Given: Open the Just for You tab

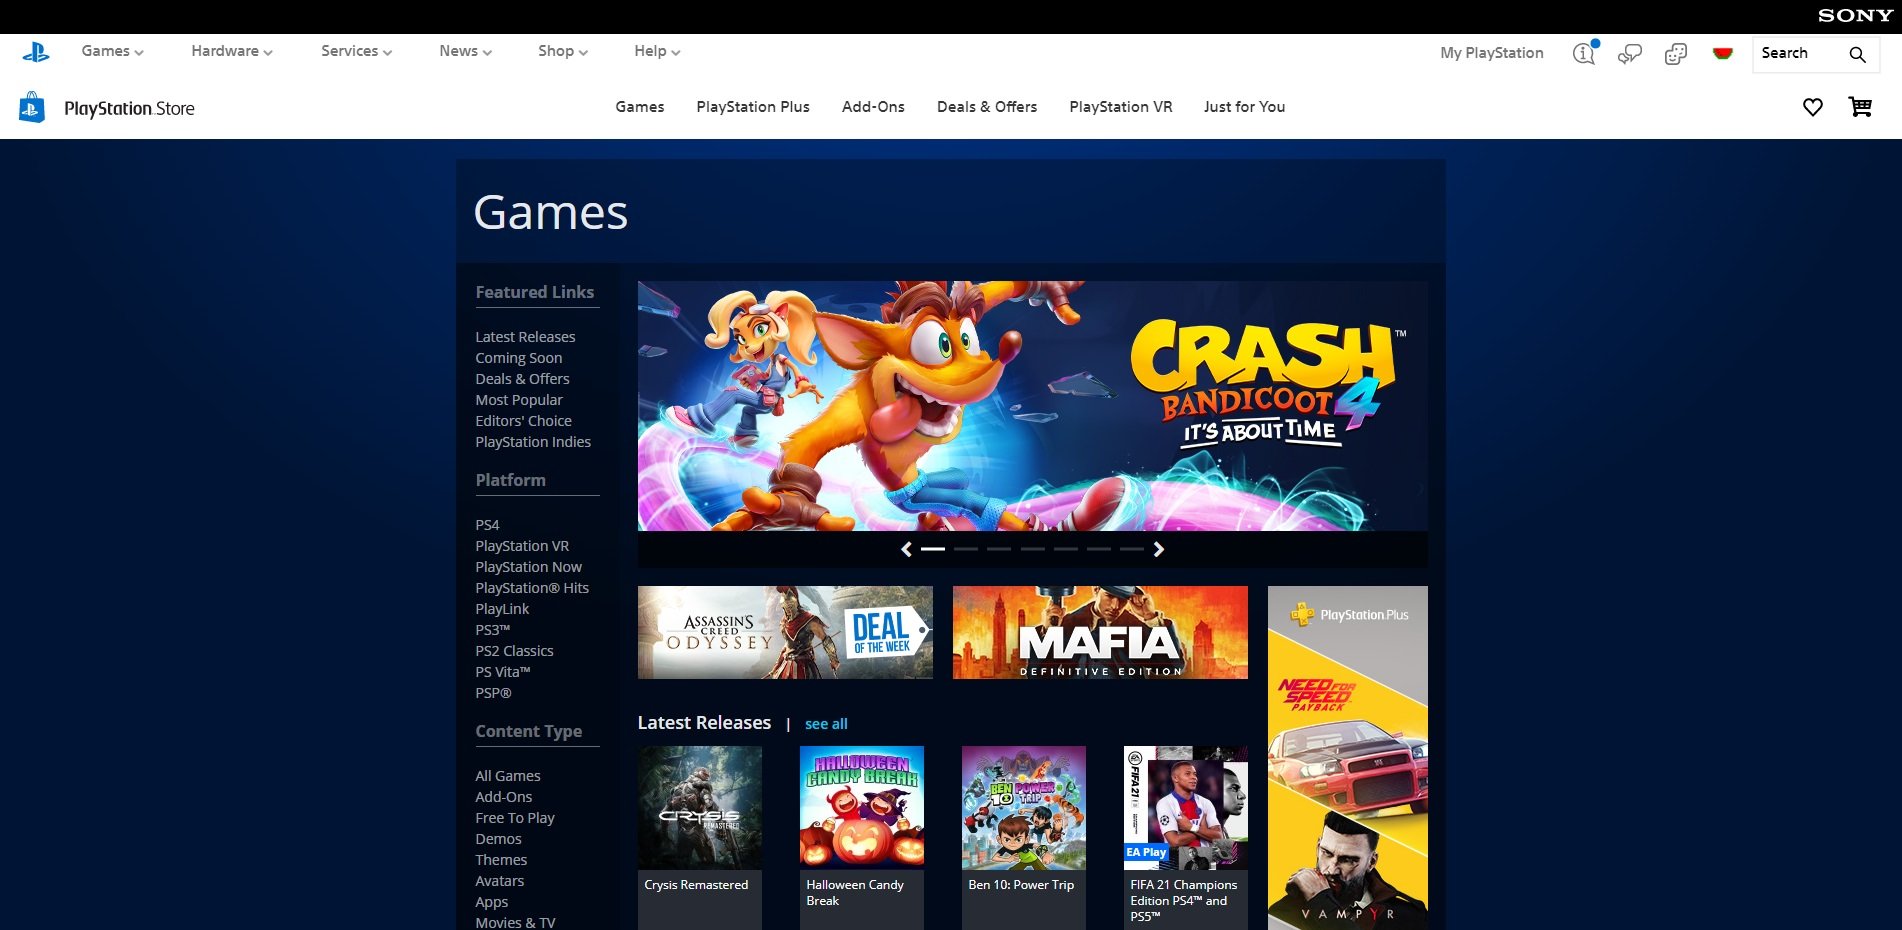Looking at the screenshot, I should pos(1244,107).
